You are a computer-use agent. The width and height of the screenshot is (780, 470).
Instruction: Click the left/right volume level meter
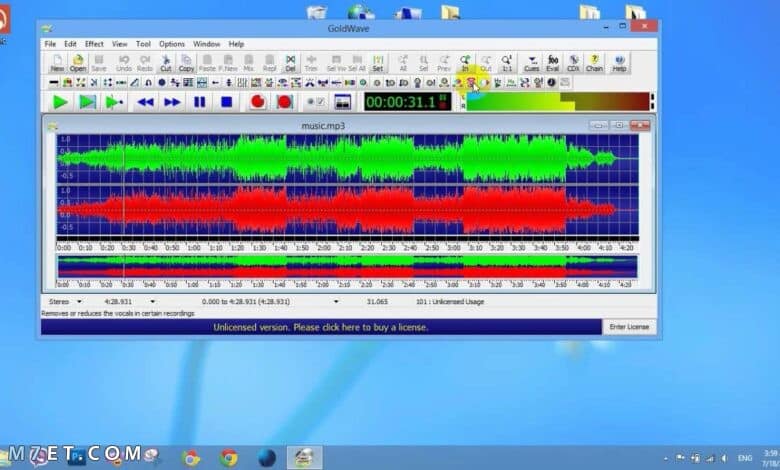point(557,101)
